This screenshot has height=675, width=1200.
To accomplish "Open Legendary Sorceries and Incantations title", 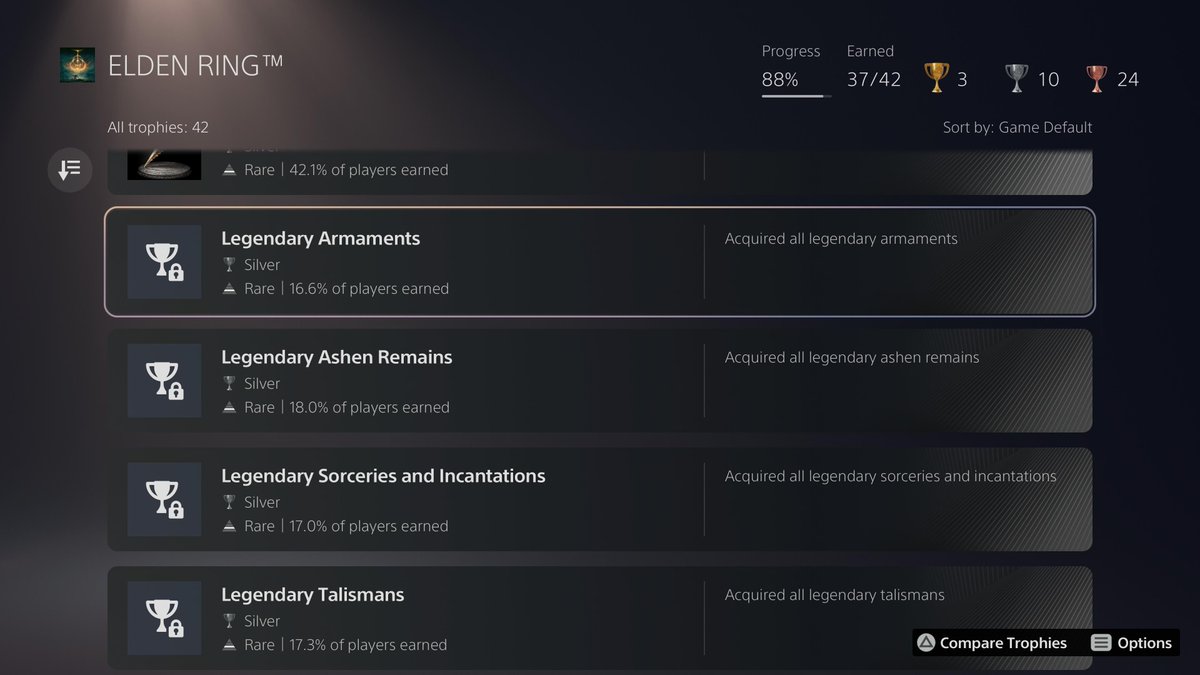I will [x=383, y=476].
